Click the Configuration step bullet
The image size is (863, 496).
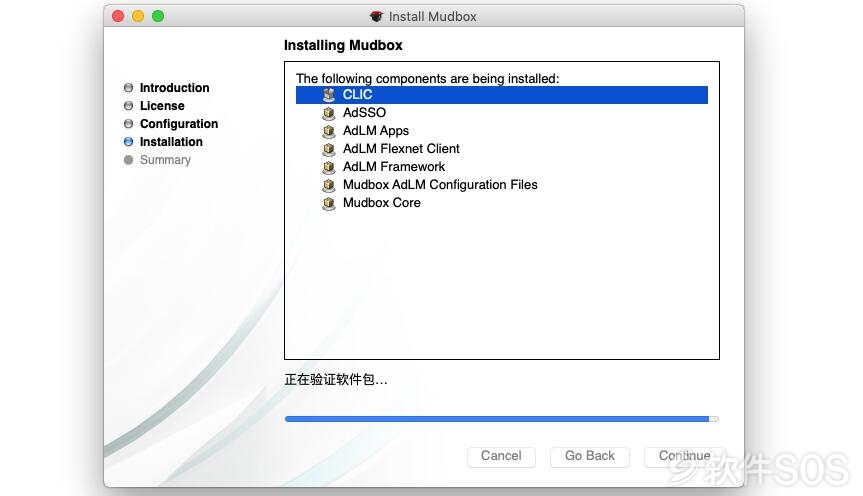point(128,123)
